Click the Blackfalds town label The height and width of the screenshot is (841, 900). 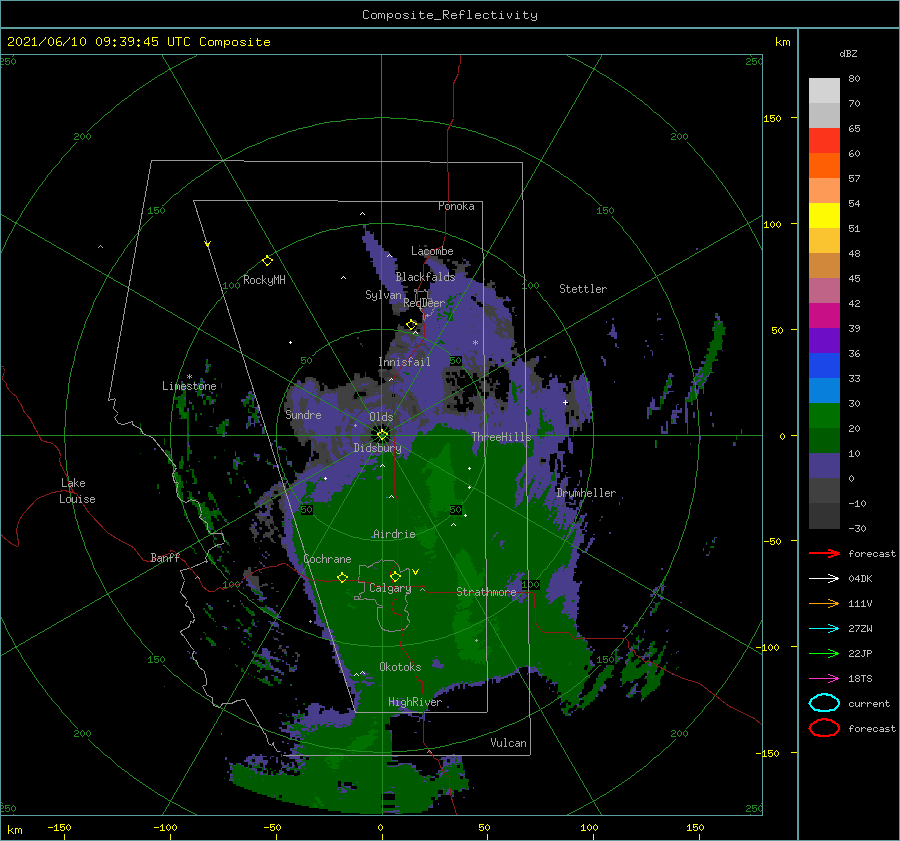[425, 277]
